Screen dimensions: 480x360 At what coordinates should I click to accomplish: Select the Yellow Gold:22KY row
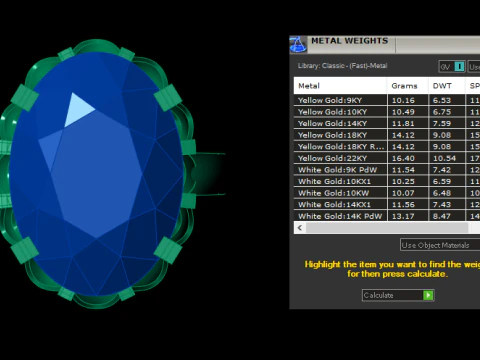[387, 158]
